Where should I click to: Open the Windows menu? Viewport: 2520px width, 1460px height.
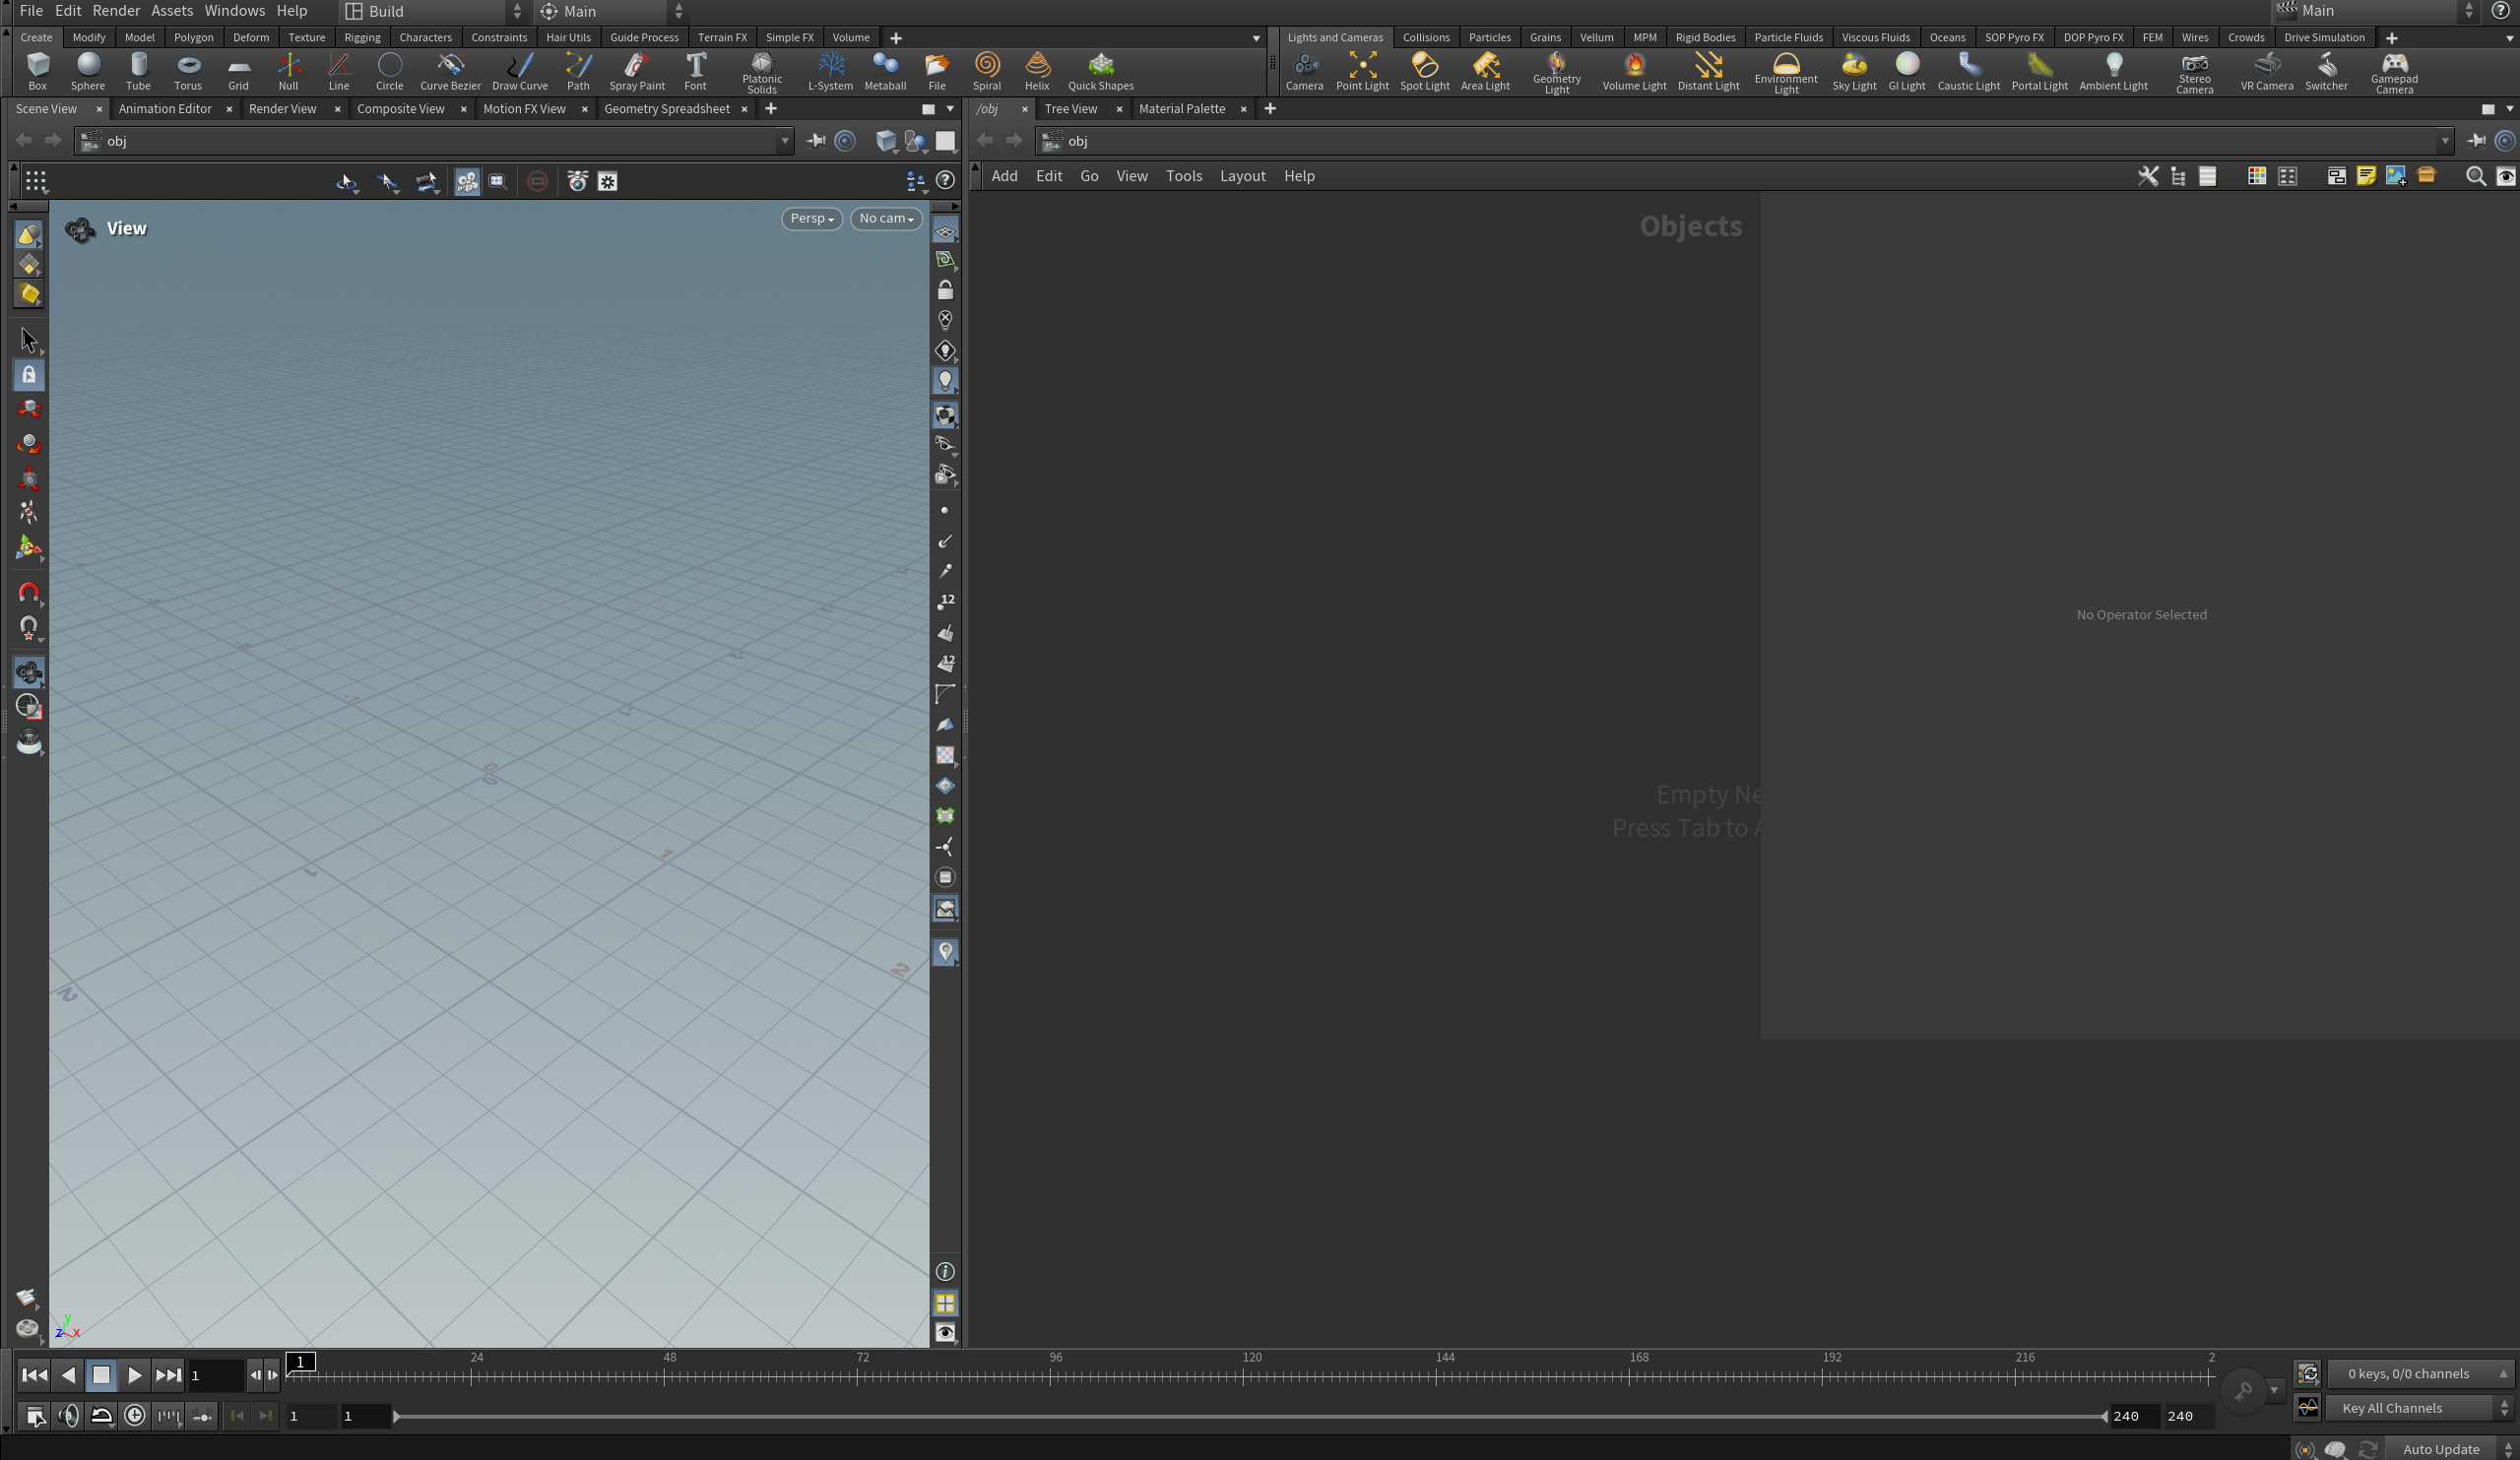(234, 11)
